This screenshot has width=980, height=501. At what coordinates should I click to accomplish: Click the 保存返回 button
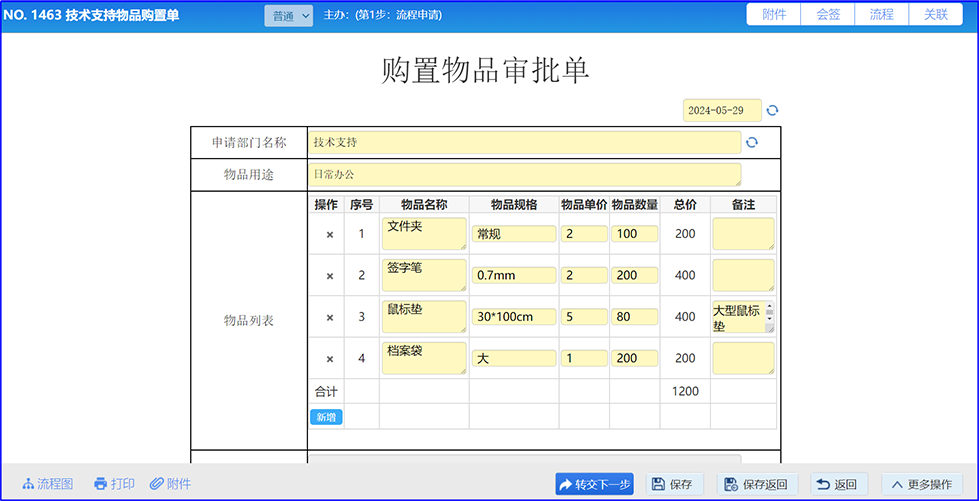[757, 484]
